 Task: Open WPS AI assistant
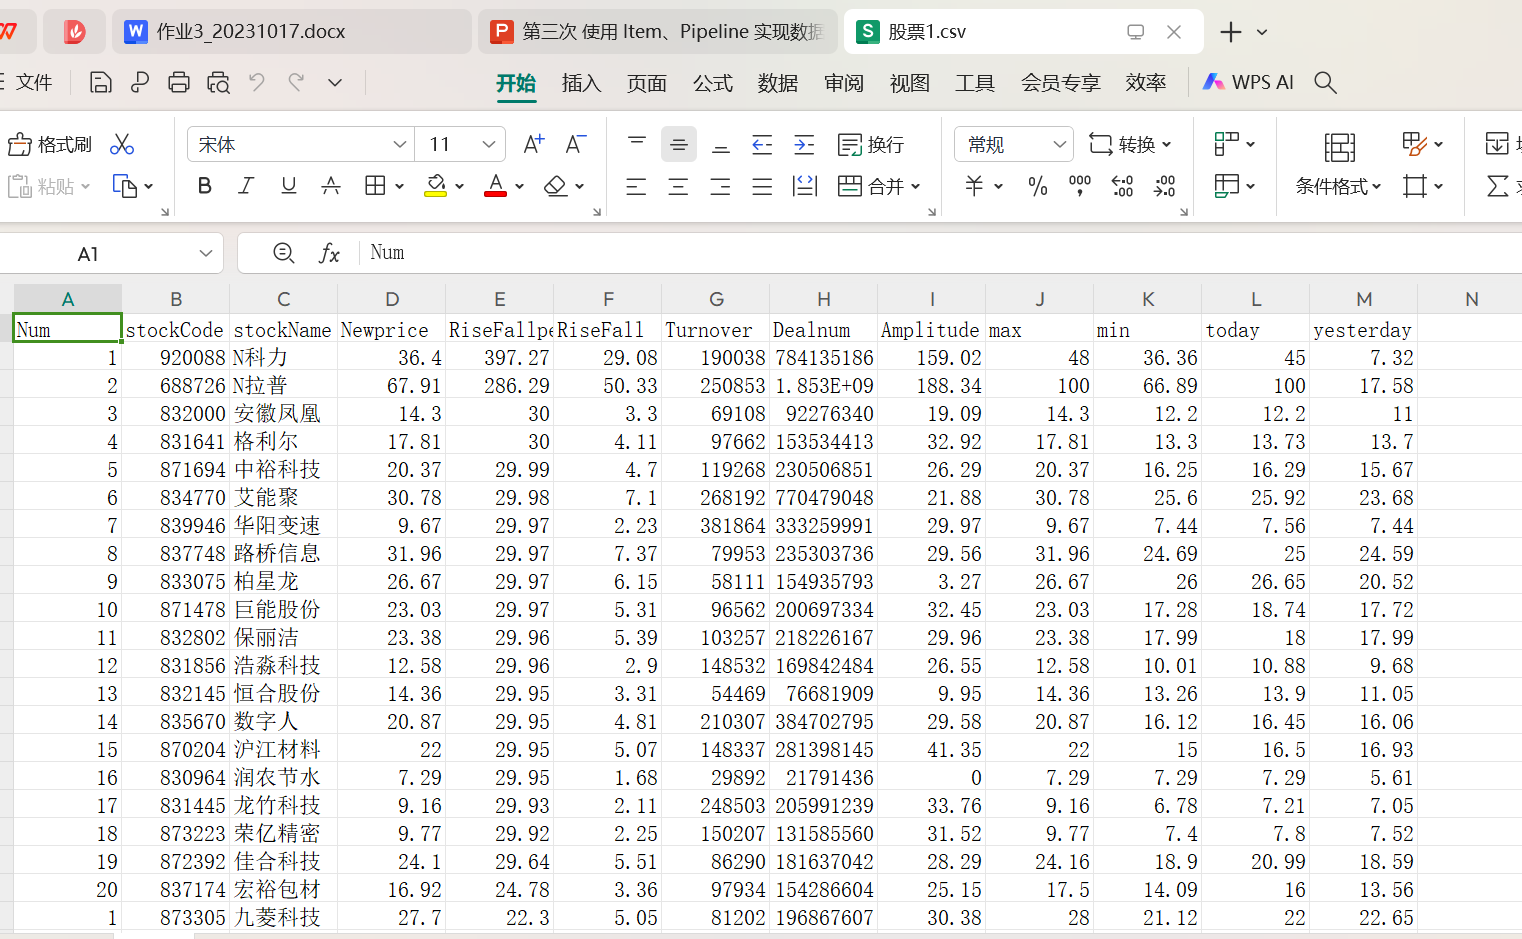1248,82
